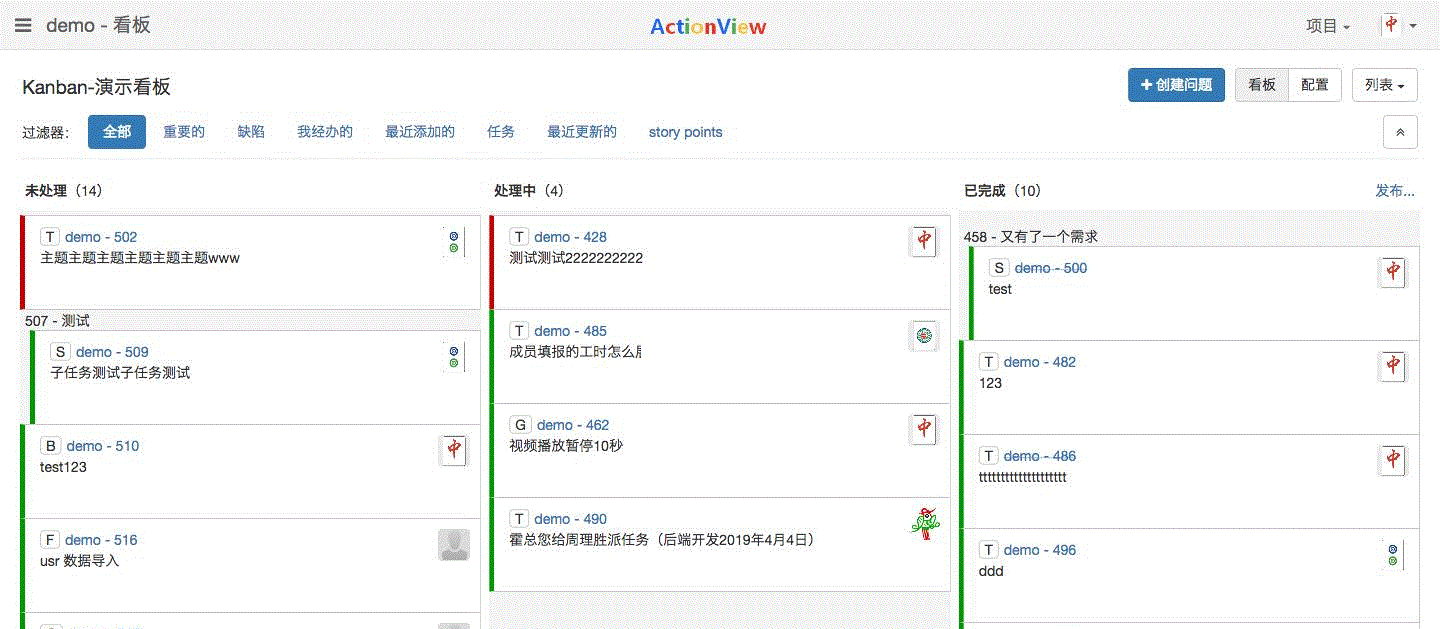Click the F type icon on demo-516
The width and height of the screenshot is (1440, 629).
[50, 540]
